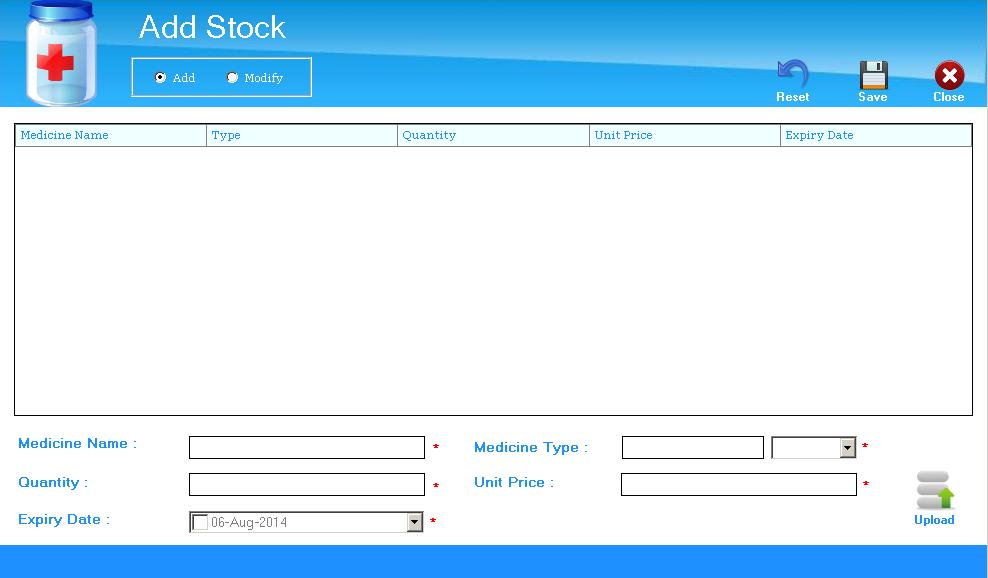This screenshot has width=988, height=578.
Task: Enable the Expiry Date checkbox
Action: point(200,523)
